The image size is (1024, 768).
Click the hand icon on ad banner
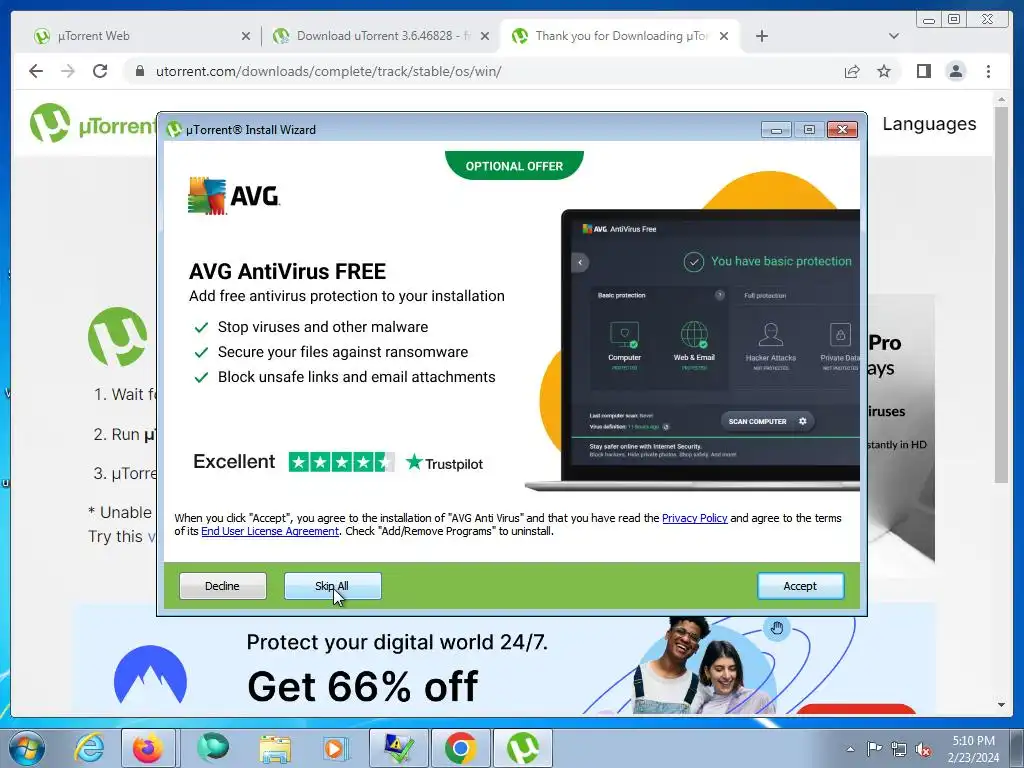click(776, 628)
